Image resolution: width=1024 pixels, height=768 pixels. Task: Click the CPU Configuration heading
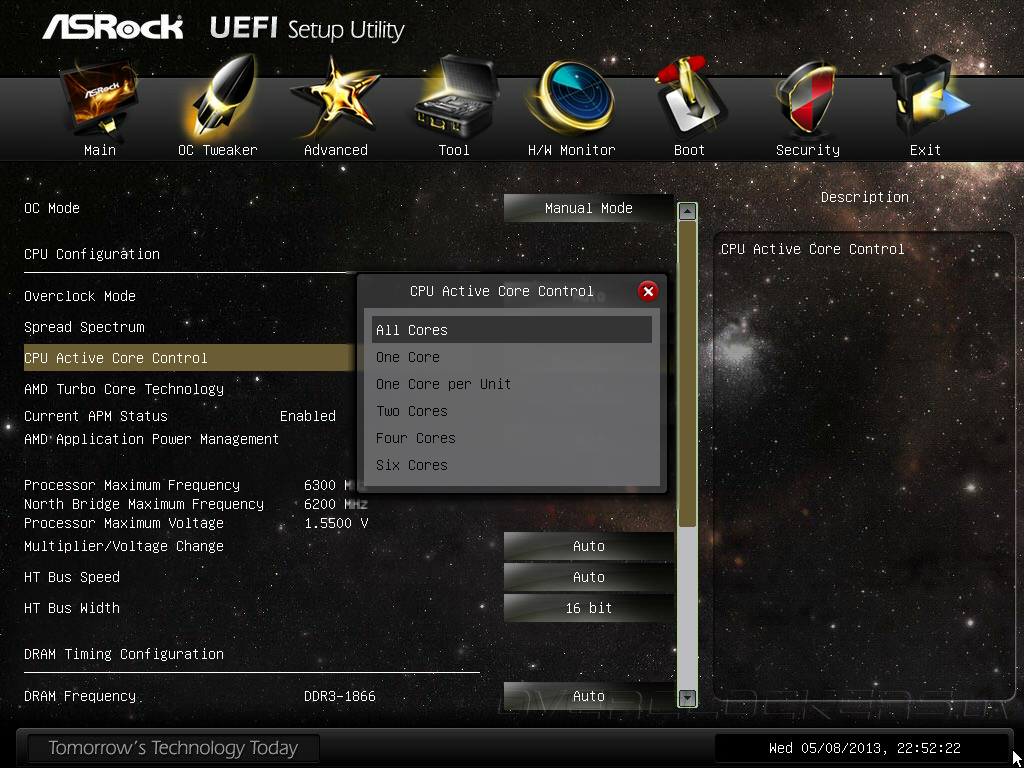click(92, 254)
